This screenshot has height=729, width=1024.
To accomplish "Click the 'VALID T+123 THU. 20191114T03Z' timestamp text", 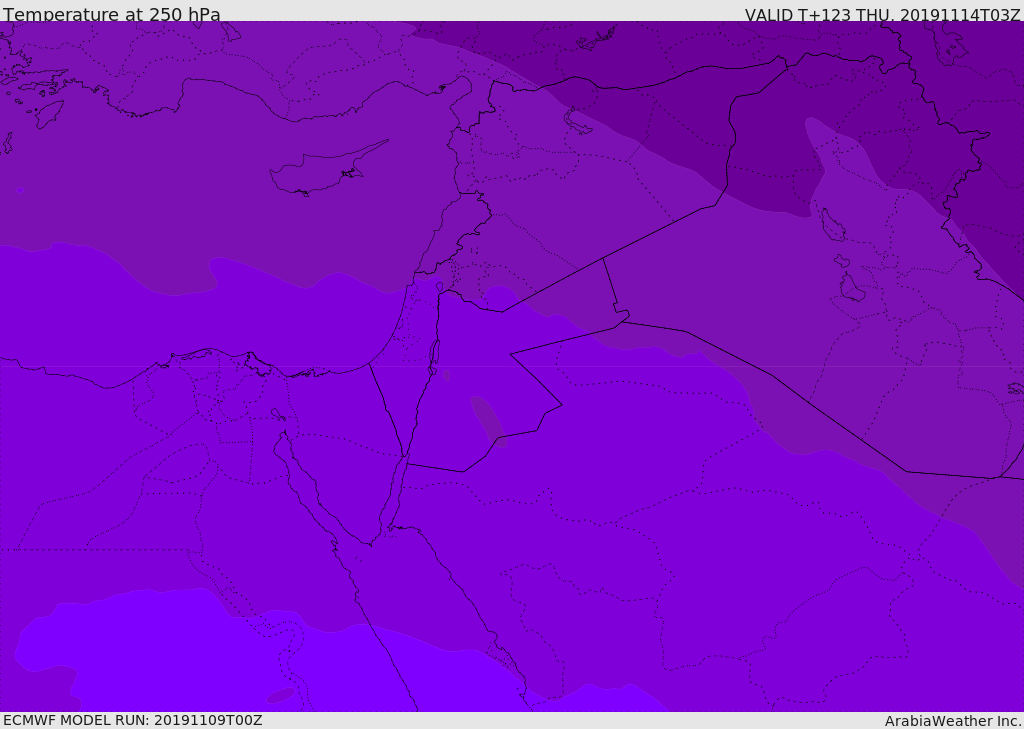I will pos(882,15).
